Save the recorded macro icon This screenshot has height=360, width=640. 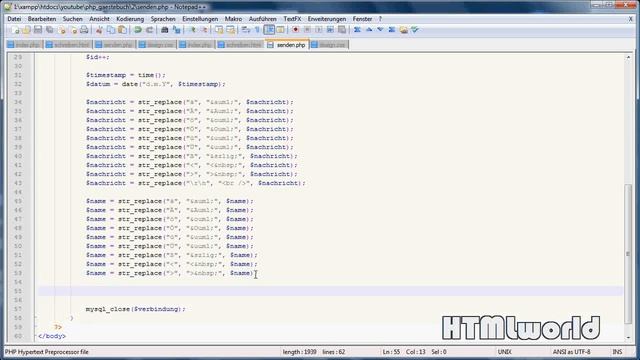click(x=342, y=30)
